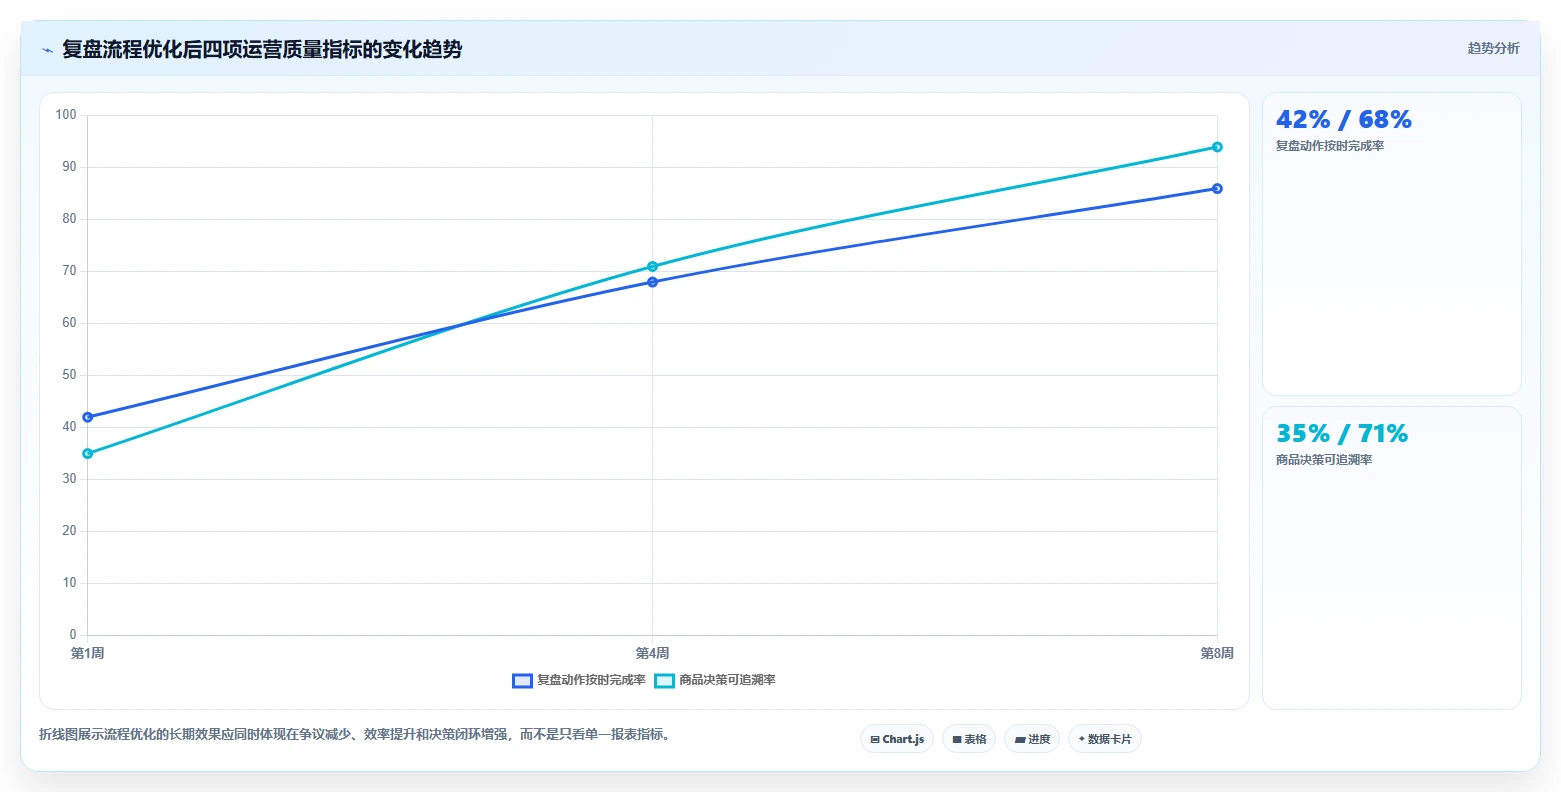Select the cyan line data point at 第8周
The image size is (1561, 792).
point(1217,147)
